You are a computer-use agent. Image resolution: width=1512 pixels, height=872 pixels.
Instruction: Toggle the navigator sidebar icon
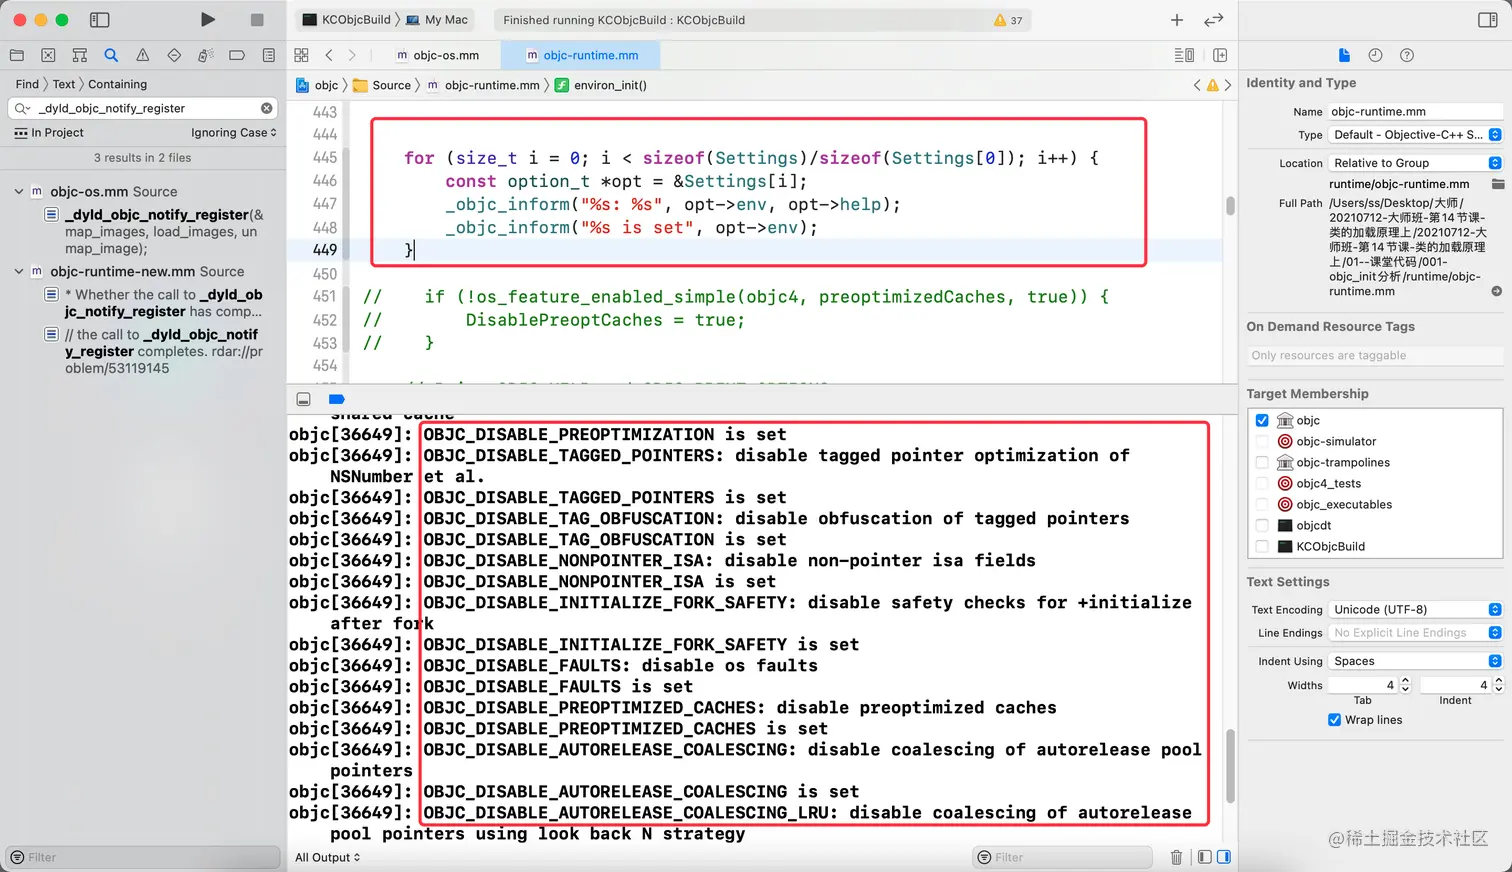click(x=99, y=20)
